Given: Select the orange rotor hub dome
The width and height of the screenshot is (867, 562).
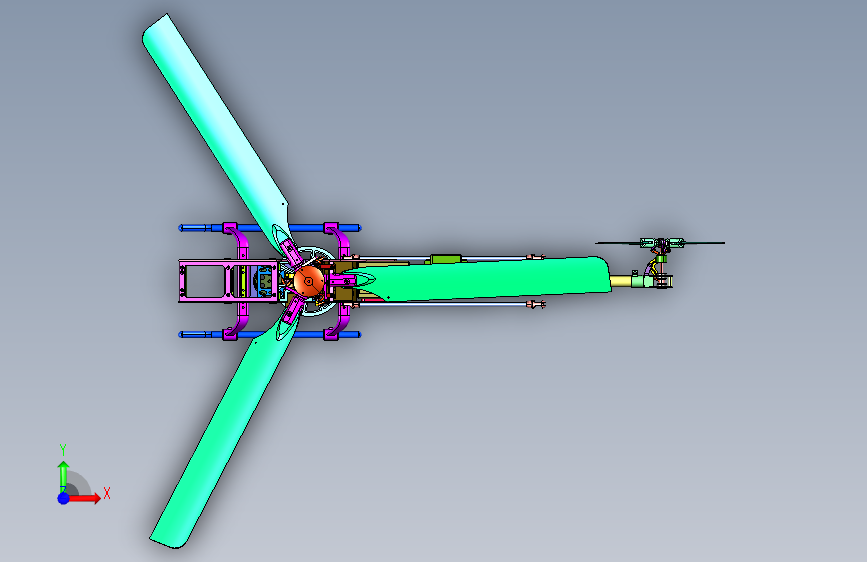Looking at the screenshot, I should pos(308,282).
